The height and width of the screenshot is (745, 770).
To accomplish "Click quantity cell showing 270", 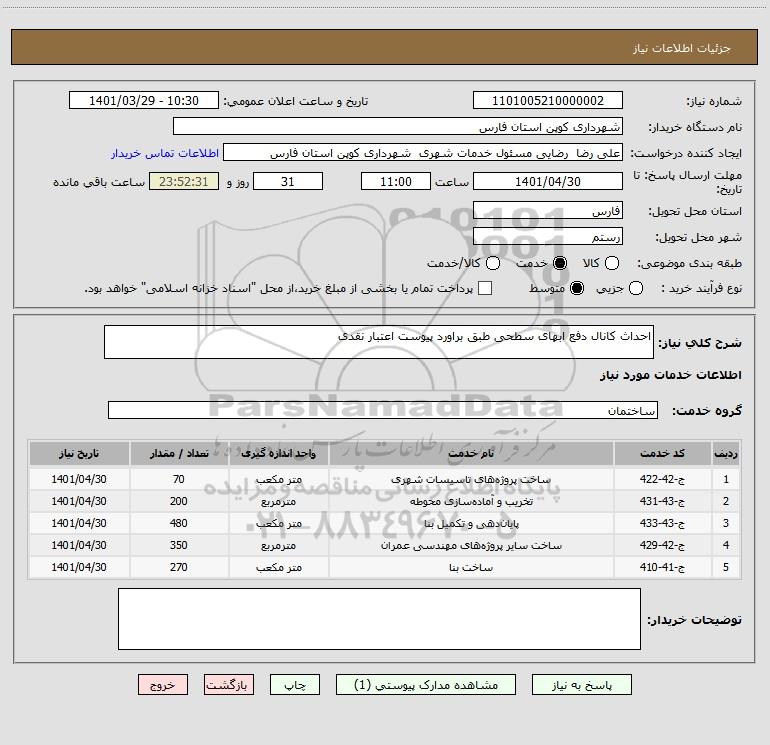I will tap(179, 567).
